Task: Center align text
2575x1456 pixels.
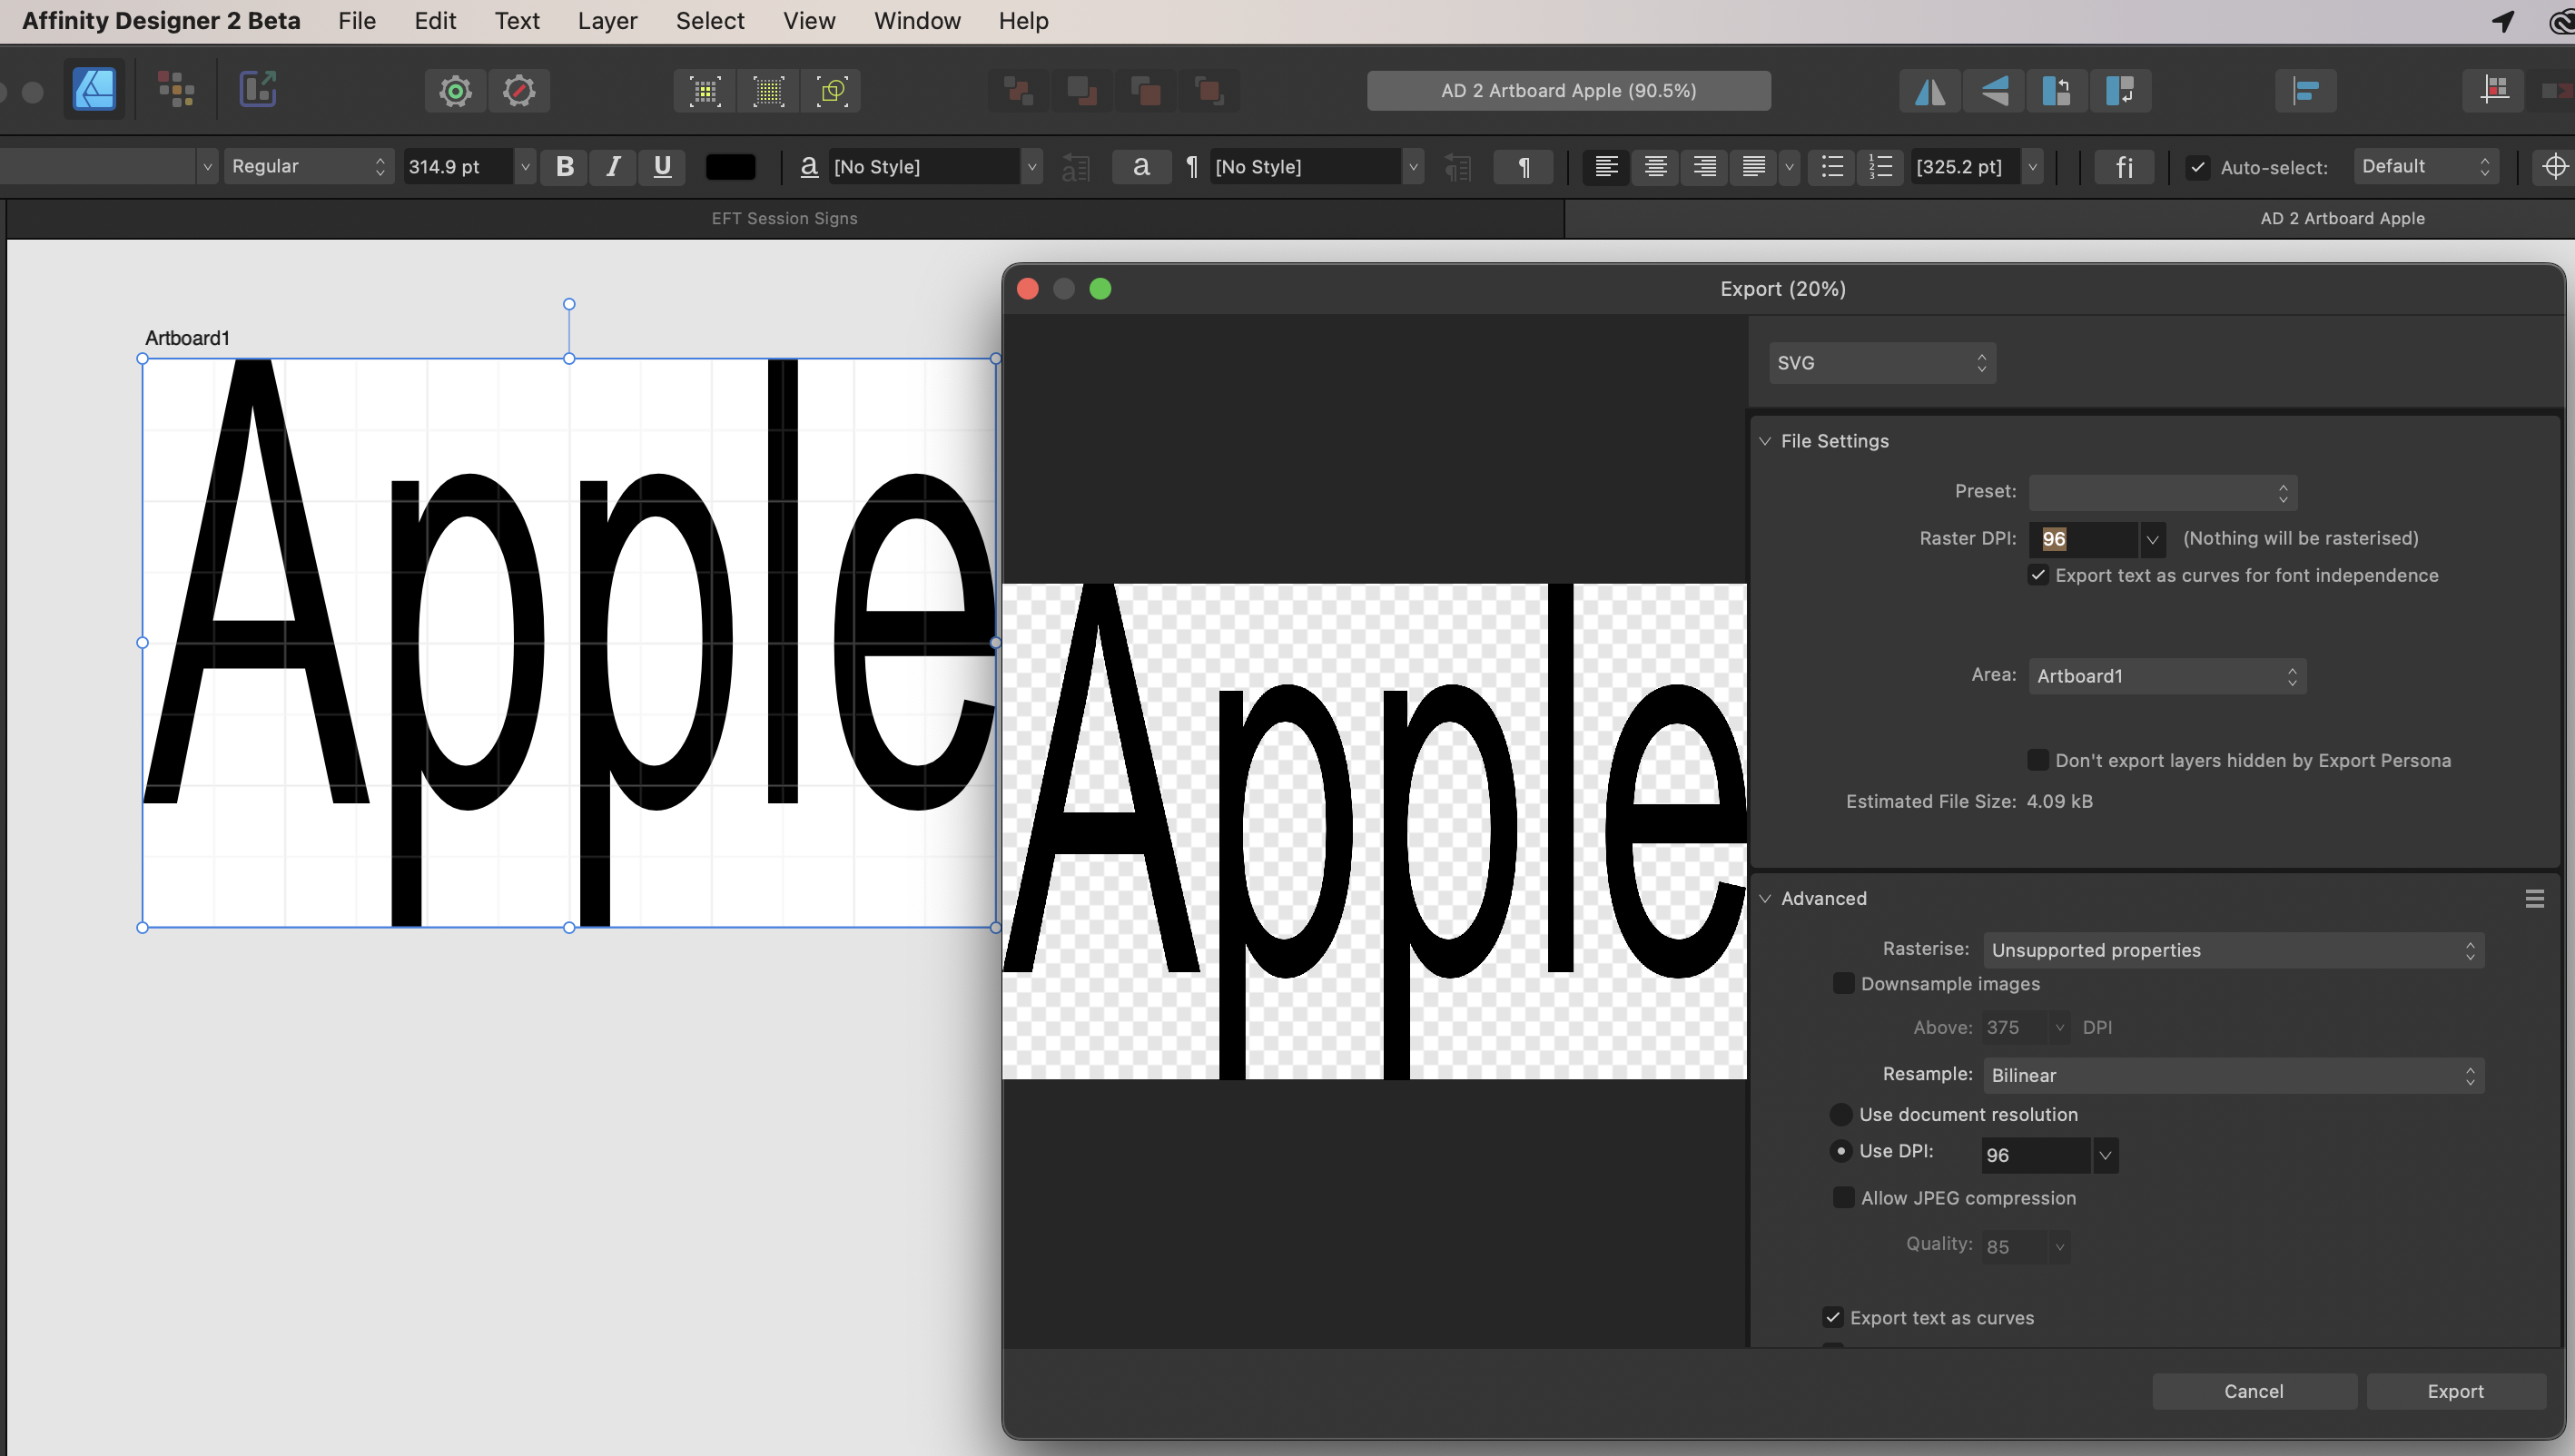Action: 1655,166
